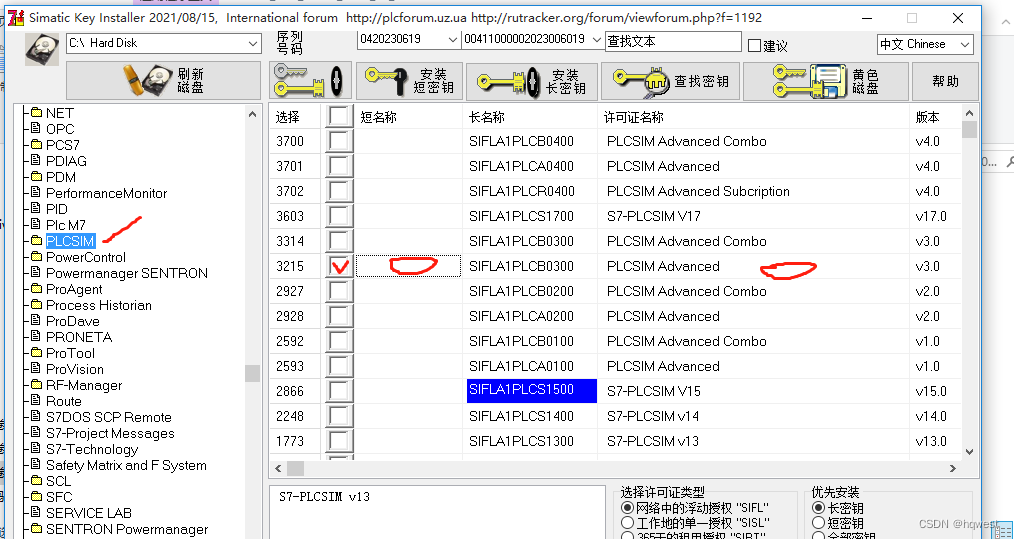Screen dimensions: 1014x539
Task: Check the box for row 2866
Action: [x=339, y=391]
